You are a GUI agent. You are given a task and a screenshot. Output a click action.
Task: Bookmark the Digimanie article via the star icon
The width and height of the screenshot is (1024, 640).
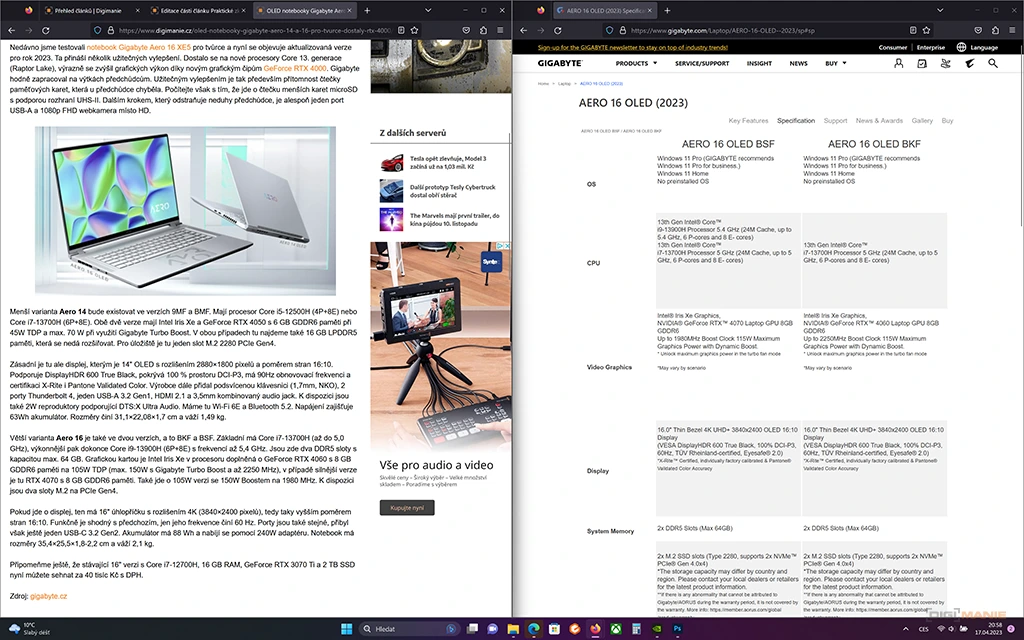413,30
